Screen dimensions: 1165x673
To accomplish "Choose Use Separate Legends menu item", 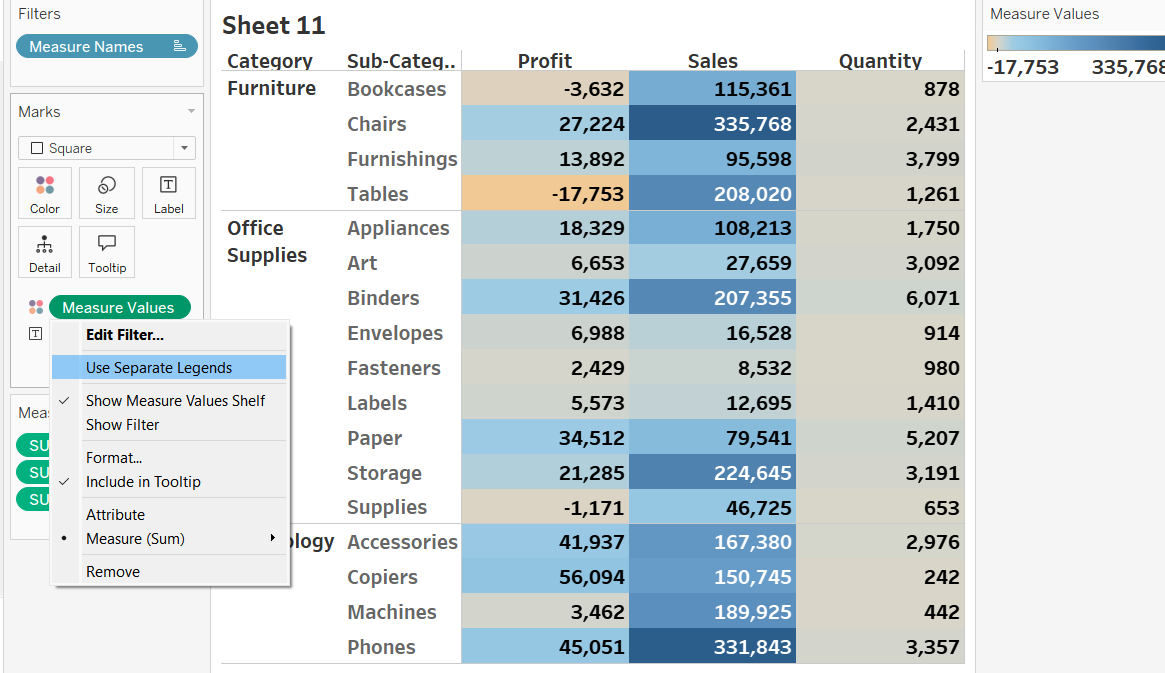I will coord(159,368).
